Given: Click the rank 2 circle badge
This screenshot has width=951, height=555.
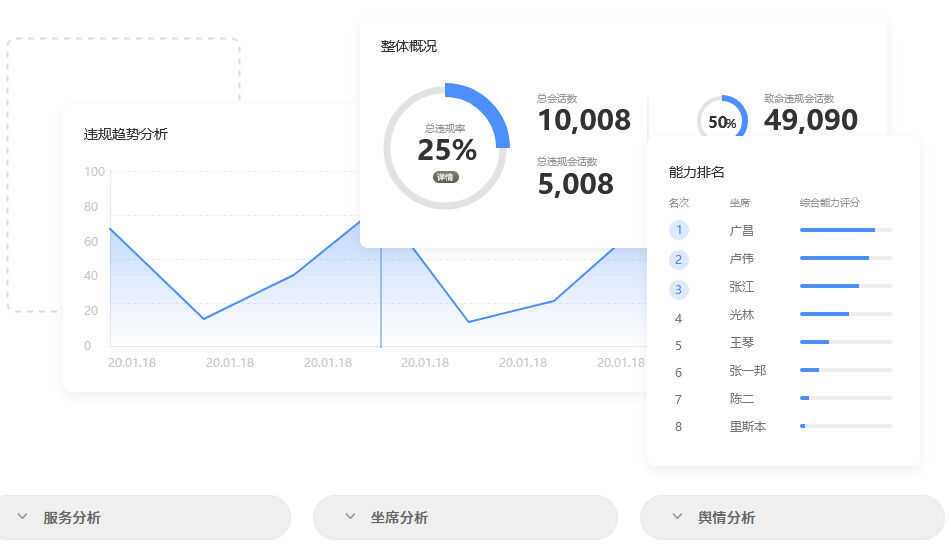Looking at the screenshot, I should (x=679, y=260).
